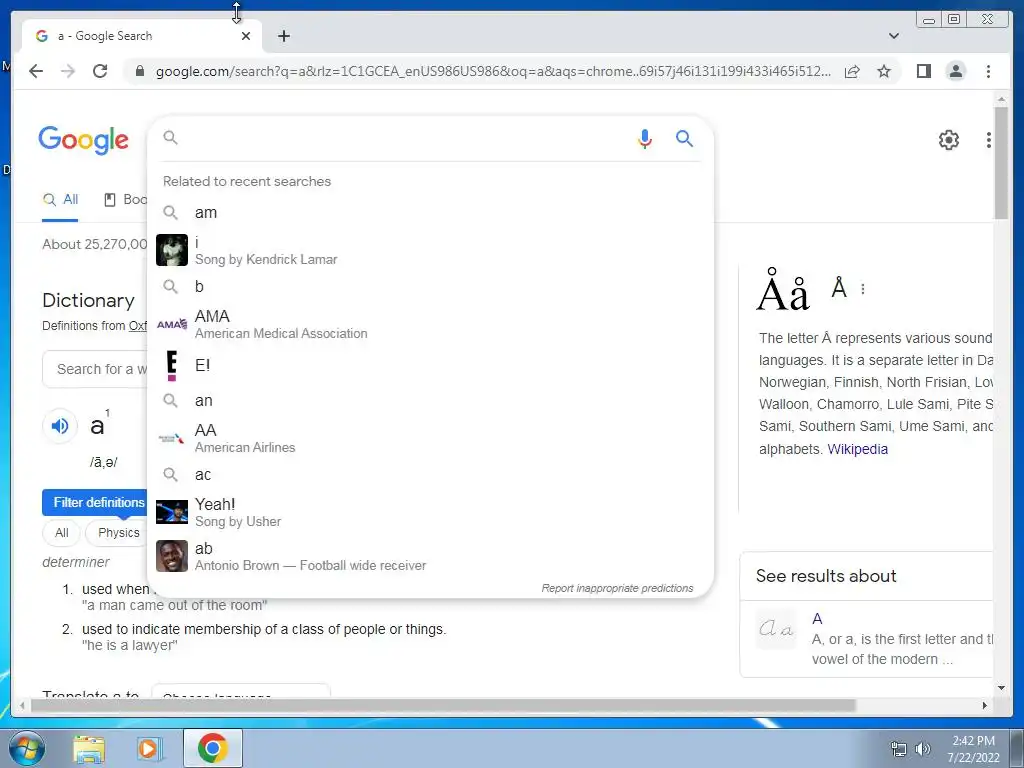Open Chrome's three-dot menu
This screenshot has width=1024, height=768.
pyautogui.click(x=988, y=71)
